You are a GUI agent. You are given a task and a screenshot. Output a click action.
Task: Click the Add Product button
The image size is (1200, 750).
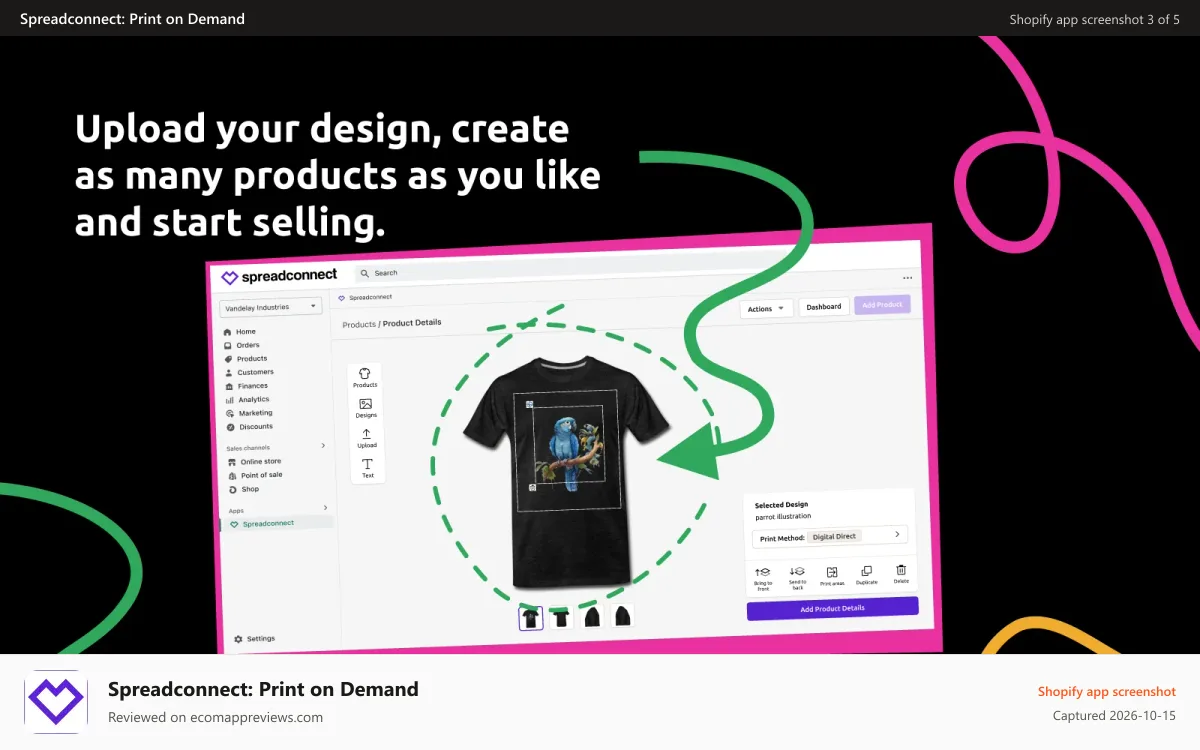882,304
